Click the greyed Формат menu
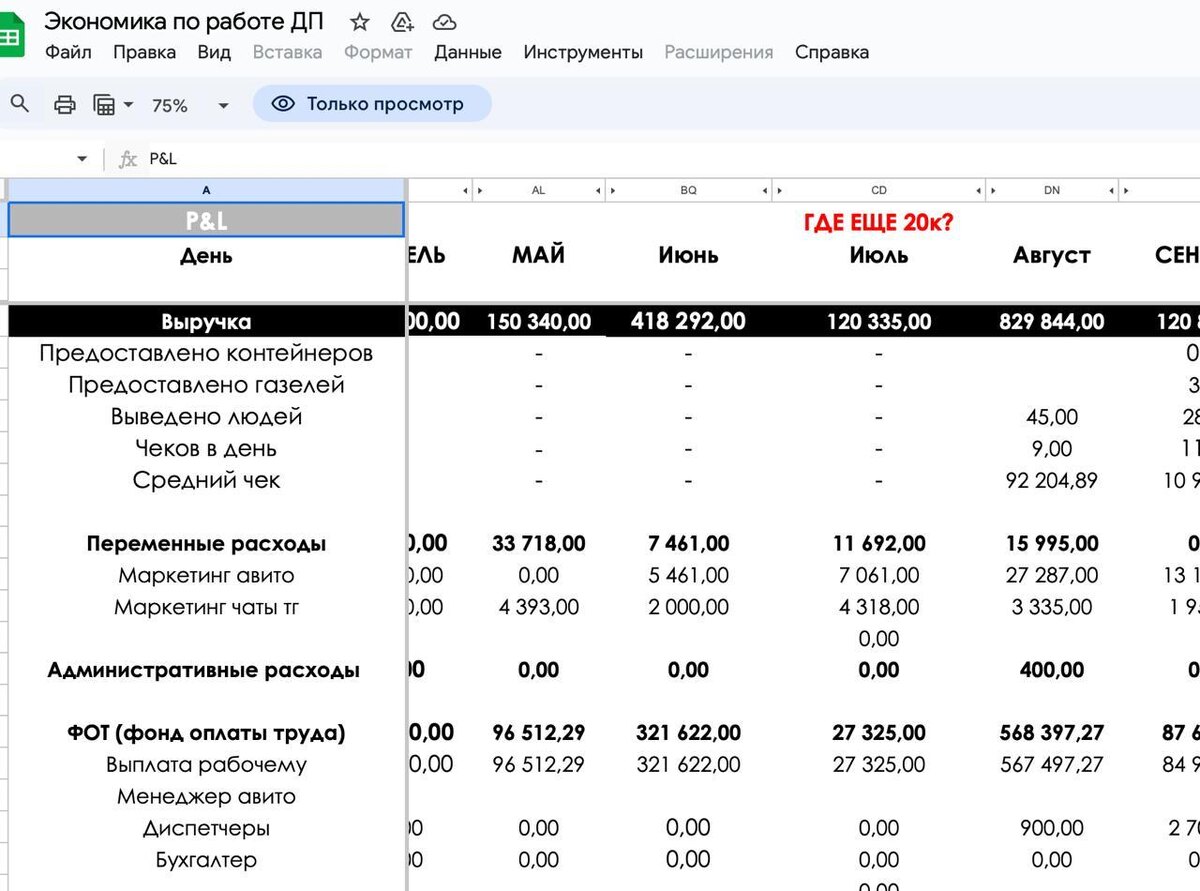 pos(378,52)
